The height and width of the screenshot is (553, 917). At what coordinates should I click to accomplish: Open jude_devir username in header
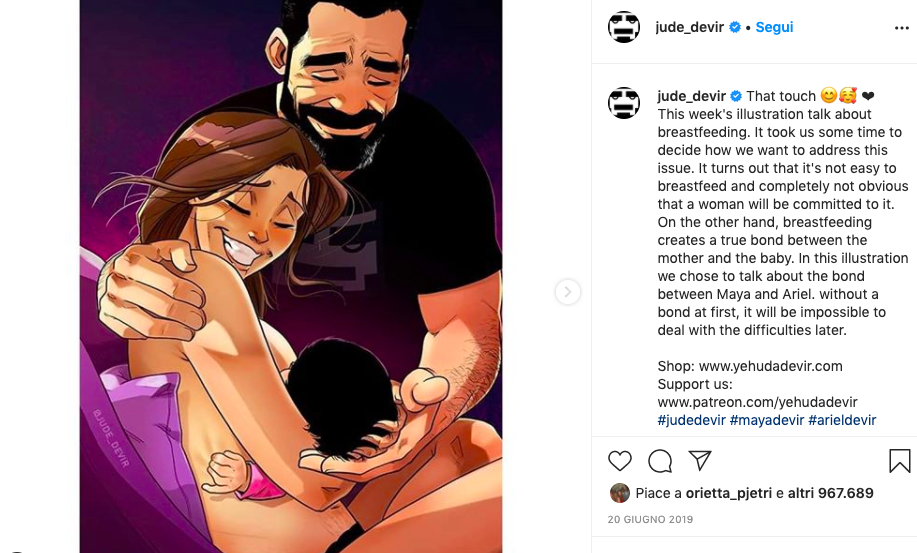click(689, 27)
